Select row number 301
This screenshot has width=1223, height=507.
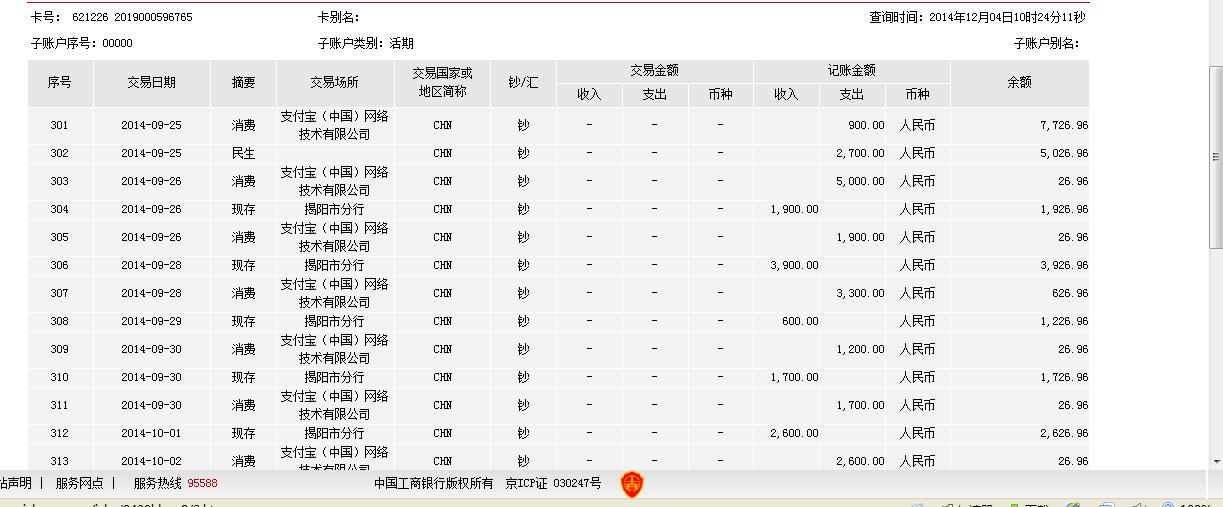click(60, 126)
